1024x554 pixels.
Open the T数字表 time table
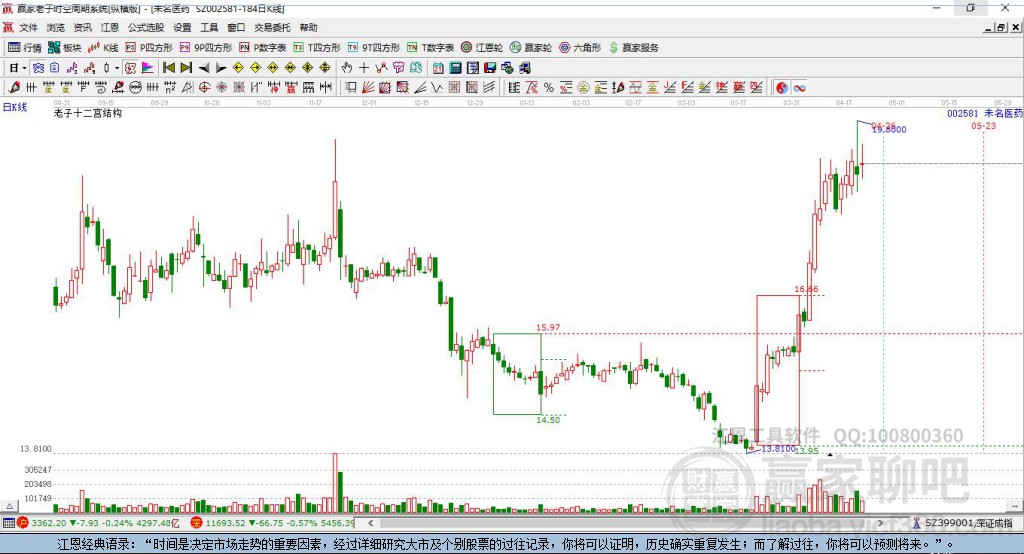(x=430, y=48)
